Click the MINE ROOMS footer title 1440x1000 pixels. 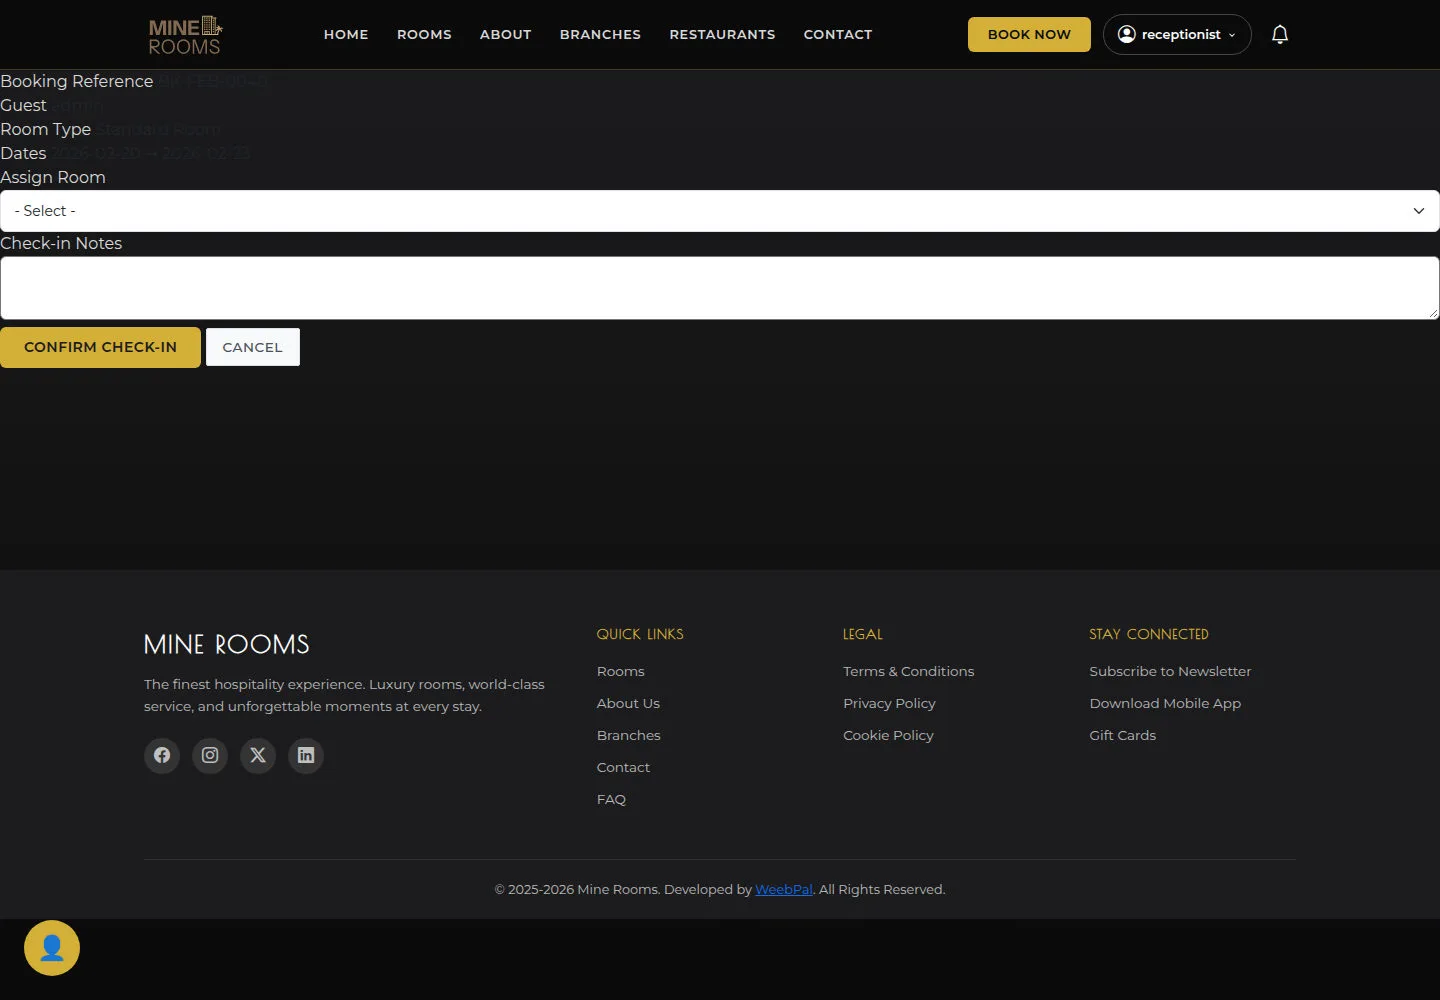tap(227, 644)
